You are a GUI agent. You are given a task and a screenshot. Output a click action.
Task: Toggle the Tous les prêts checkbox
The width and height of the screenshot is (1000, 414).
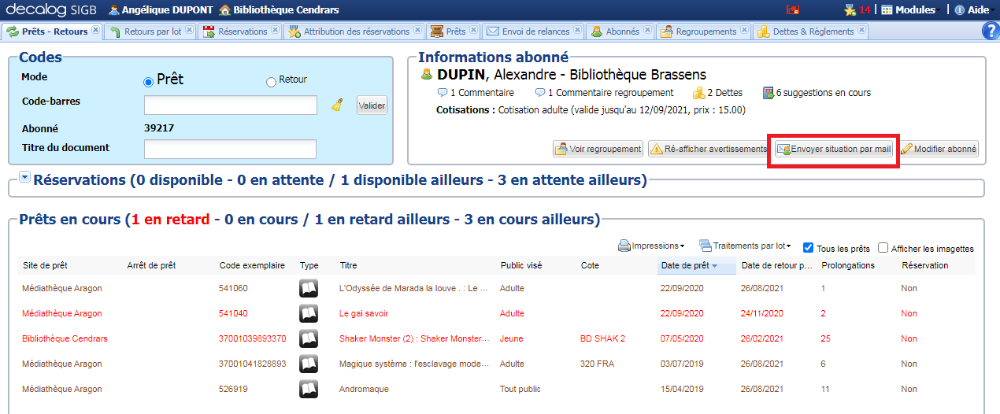click(808, 248)
